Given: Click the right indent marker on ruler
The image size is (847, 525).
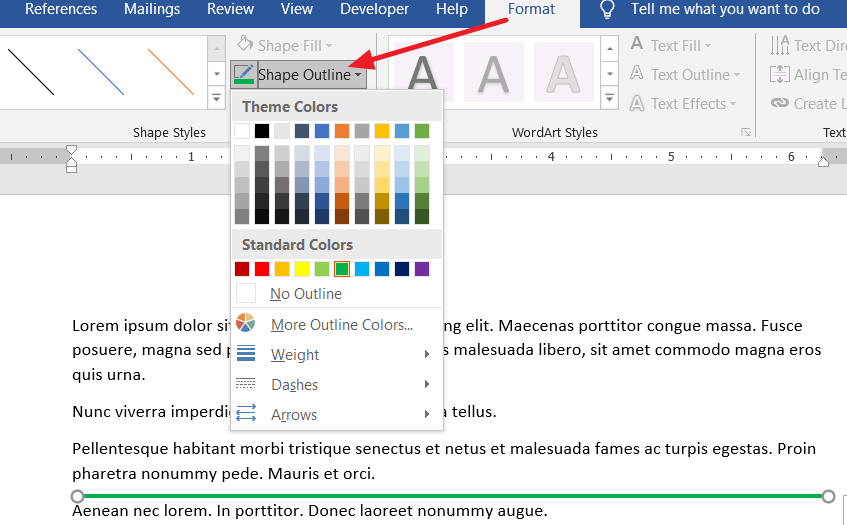Looking at the screenshot, I should (x=823, y=161).
